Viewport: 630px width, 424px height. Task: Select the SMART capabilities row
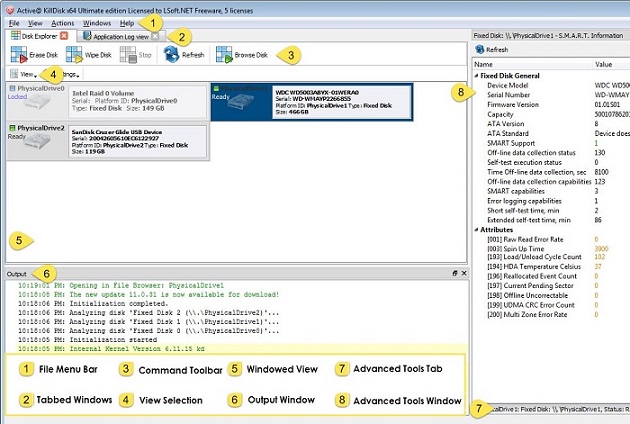point(551,191)
